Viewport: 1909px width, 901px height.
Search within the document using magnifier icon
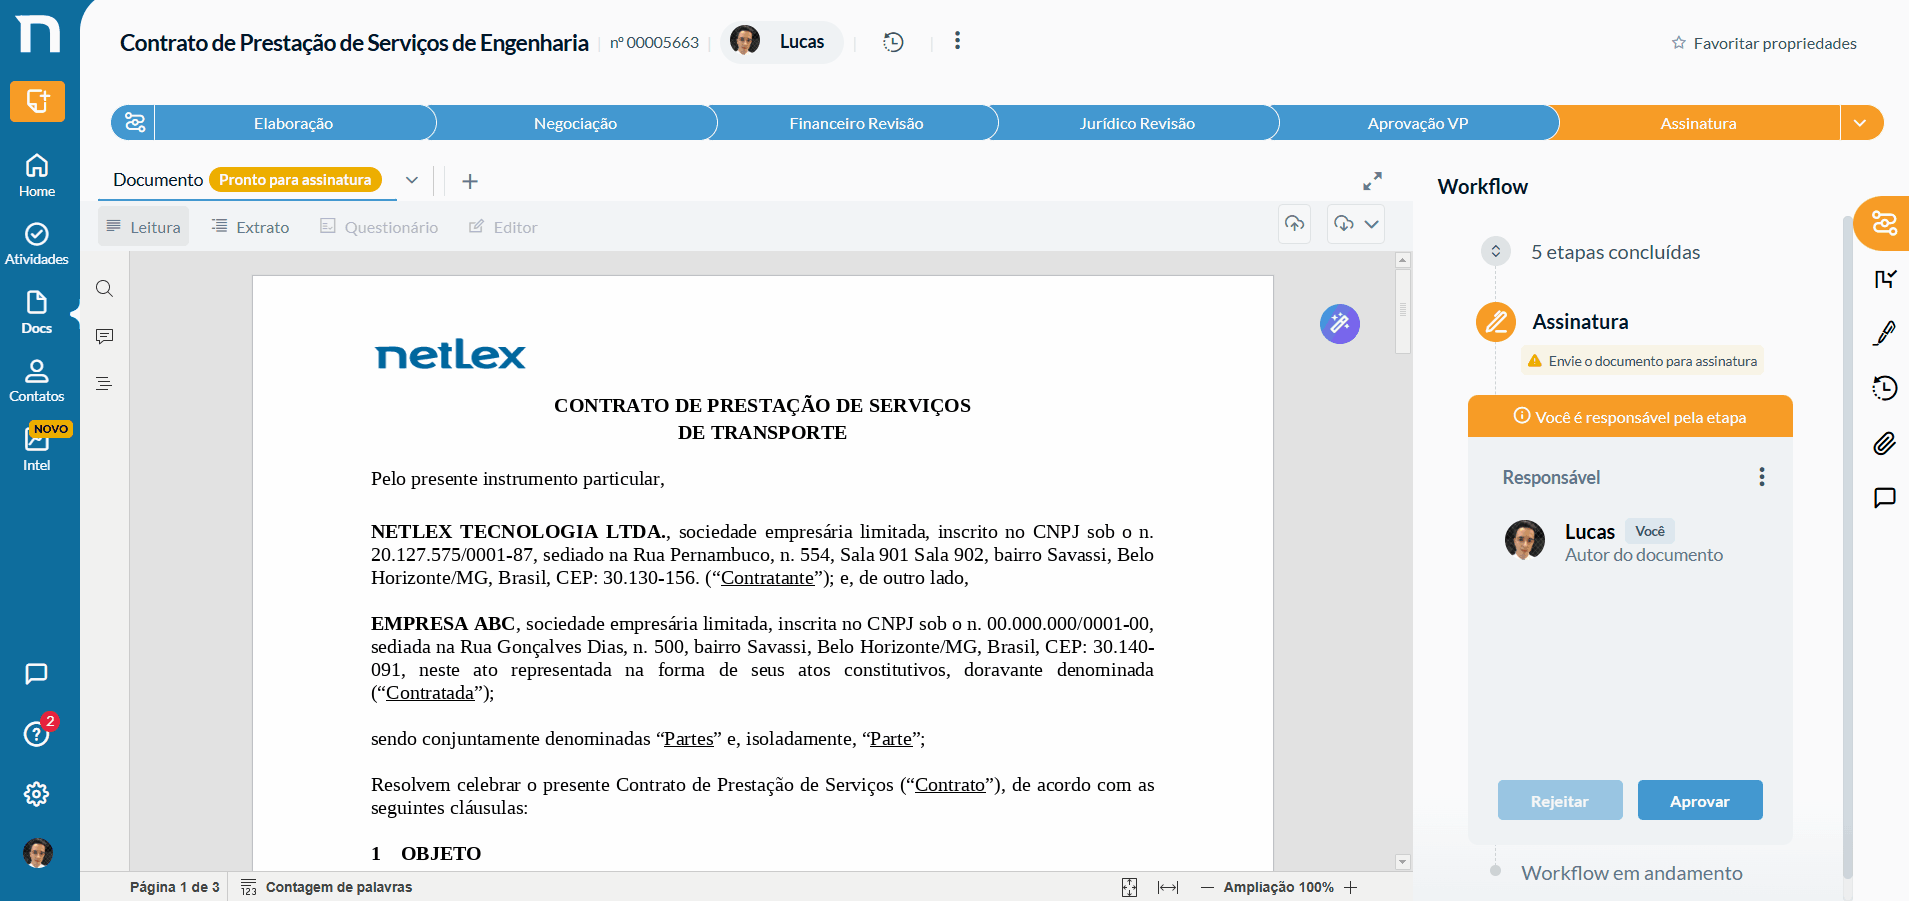tap(104, 289)
